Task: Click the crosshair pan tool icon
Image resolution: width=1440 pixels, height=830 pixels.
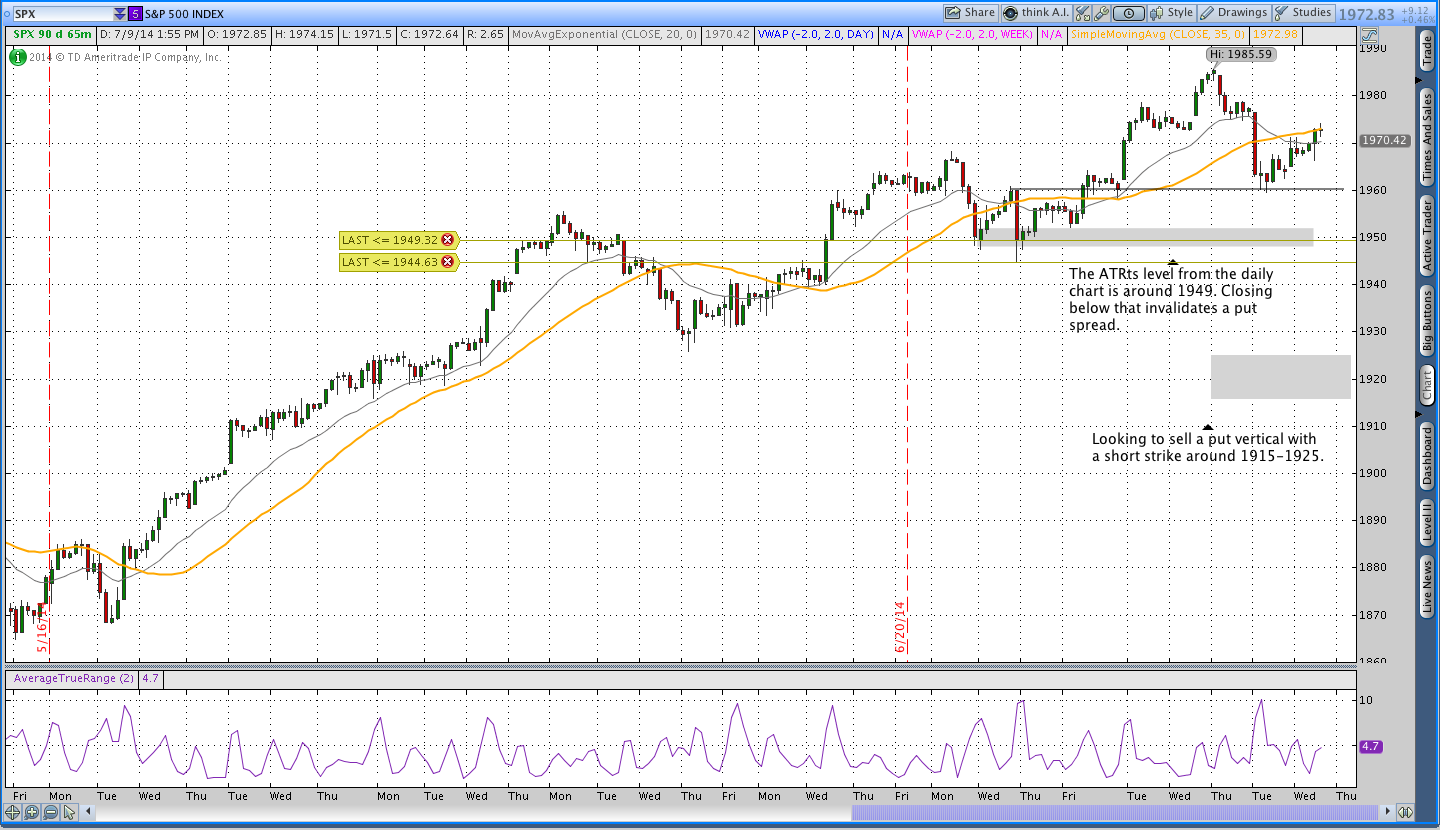Action: pos(12,812)
